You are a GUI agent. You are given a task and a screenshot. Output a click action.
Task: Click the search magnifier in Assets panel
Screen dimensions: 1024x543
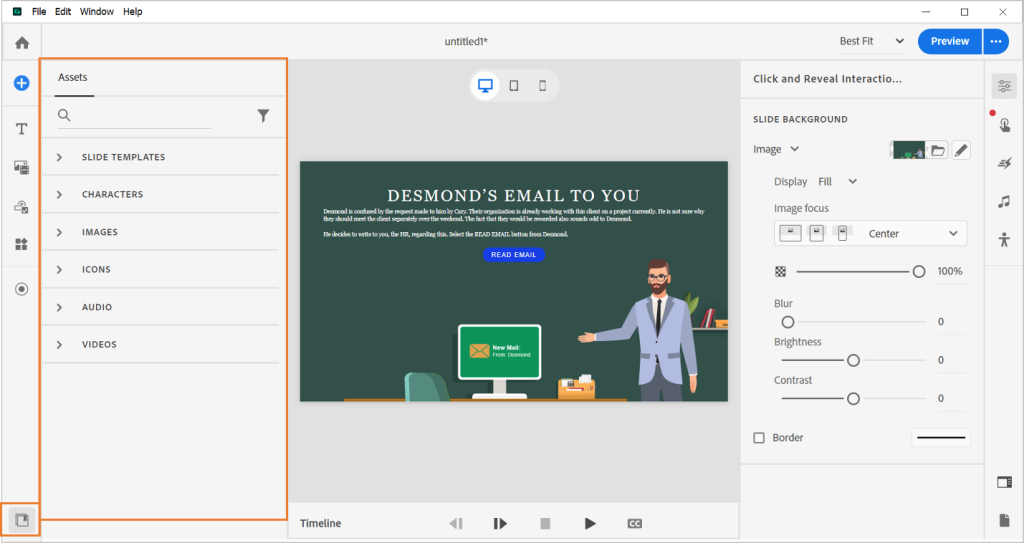tap(64, 115)
